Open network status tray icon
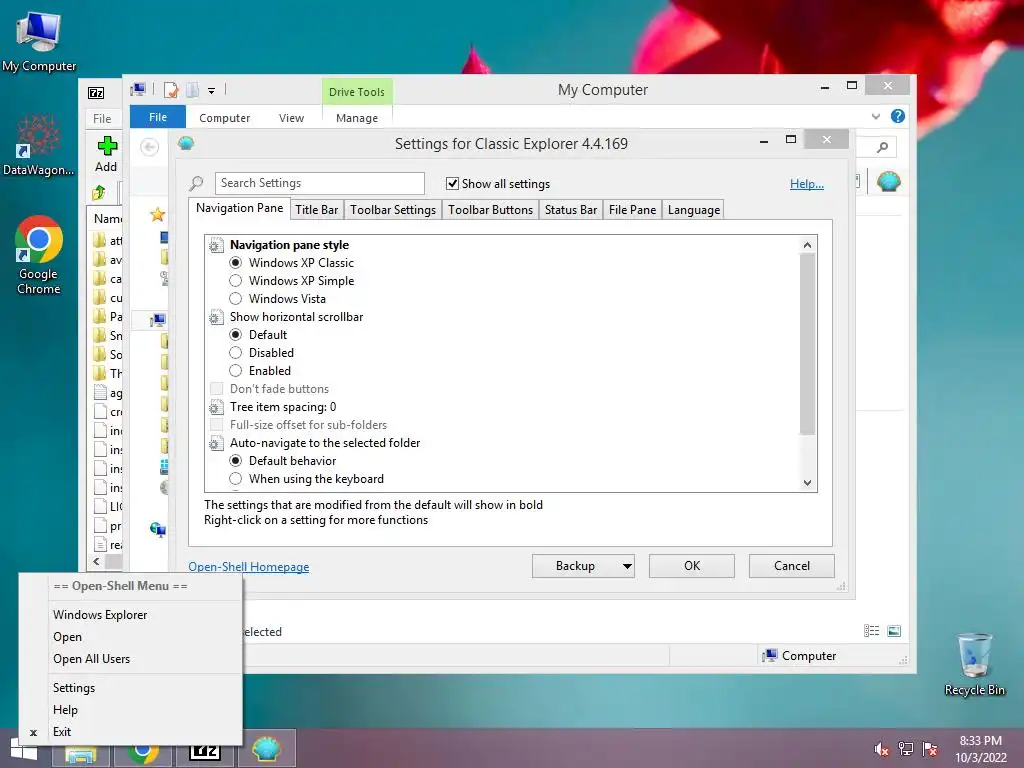Viewport: 1024px width, 768px height. (x=905, y=749)
